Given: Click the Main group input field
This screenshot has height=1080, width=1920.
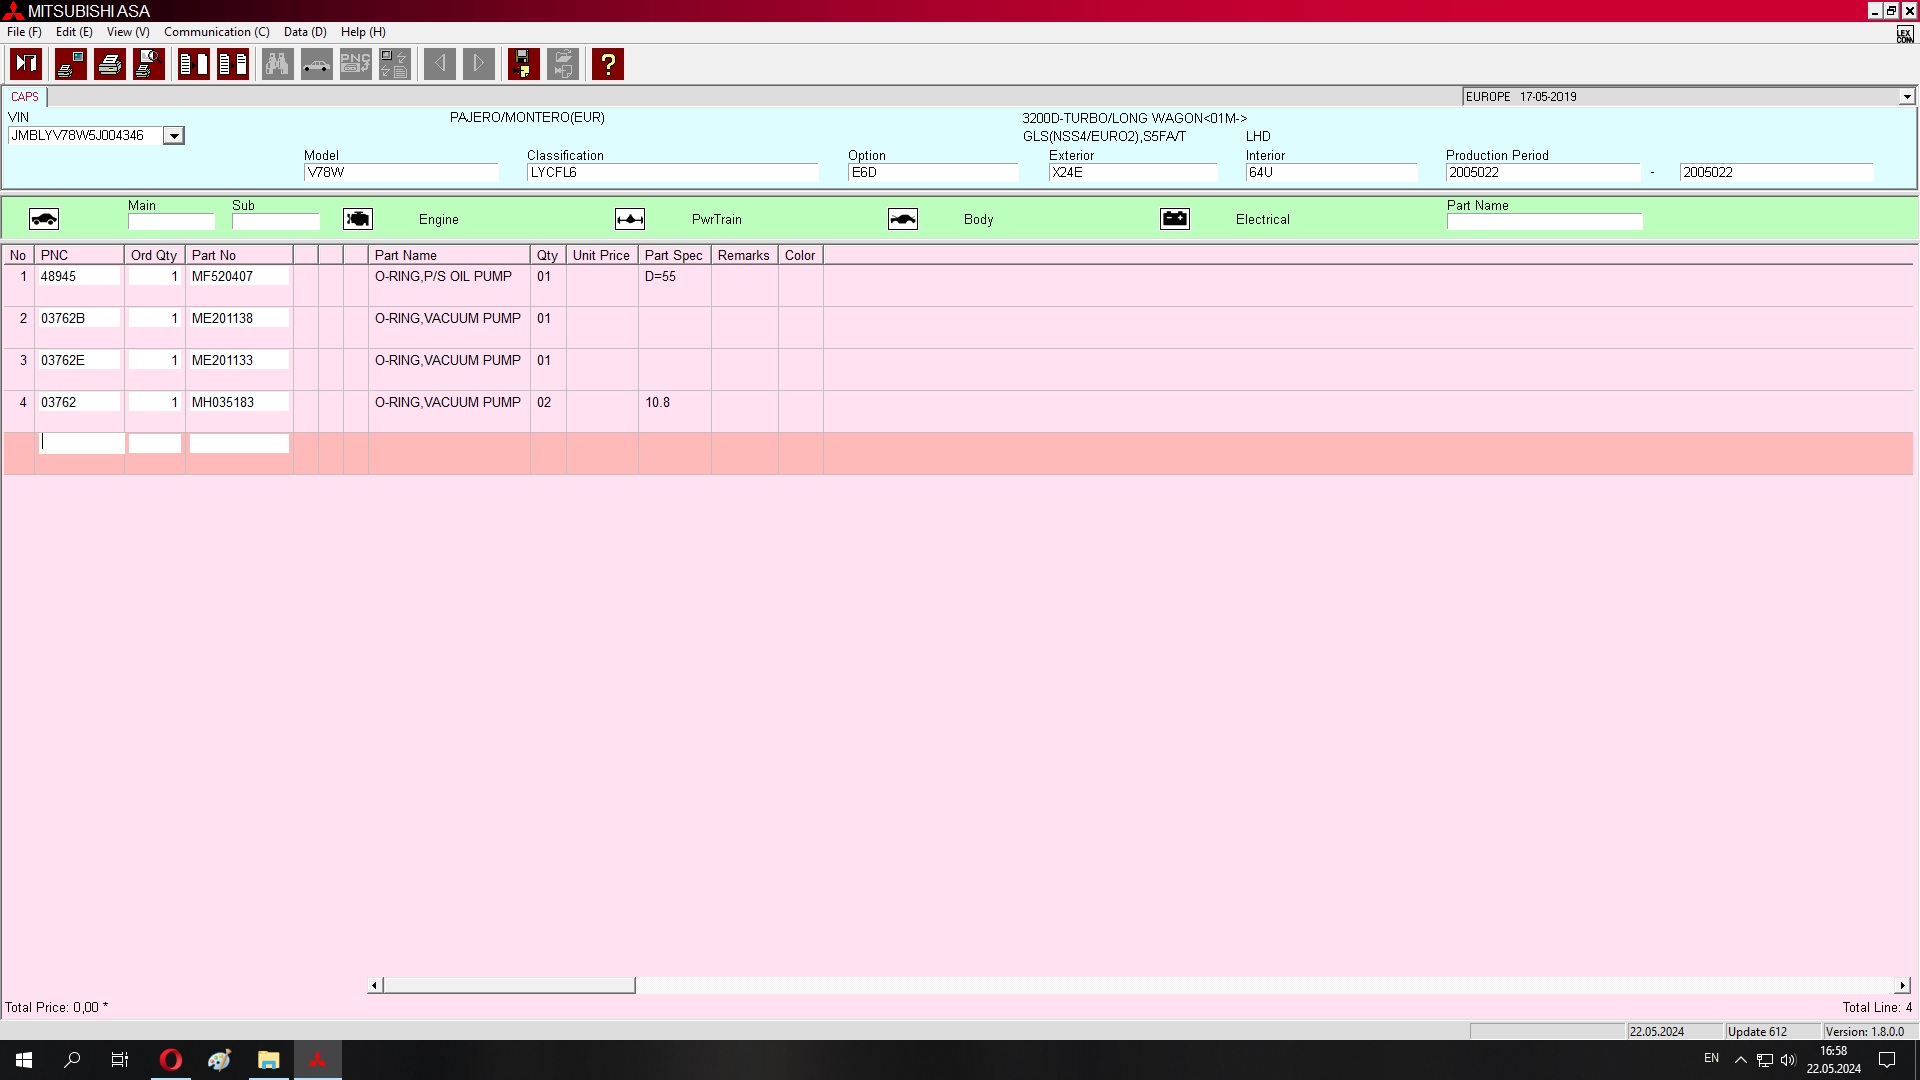Looking at the screenshot, I should tap(171, 222).
